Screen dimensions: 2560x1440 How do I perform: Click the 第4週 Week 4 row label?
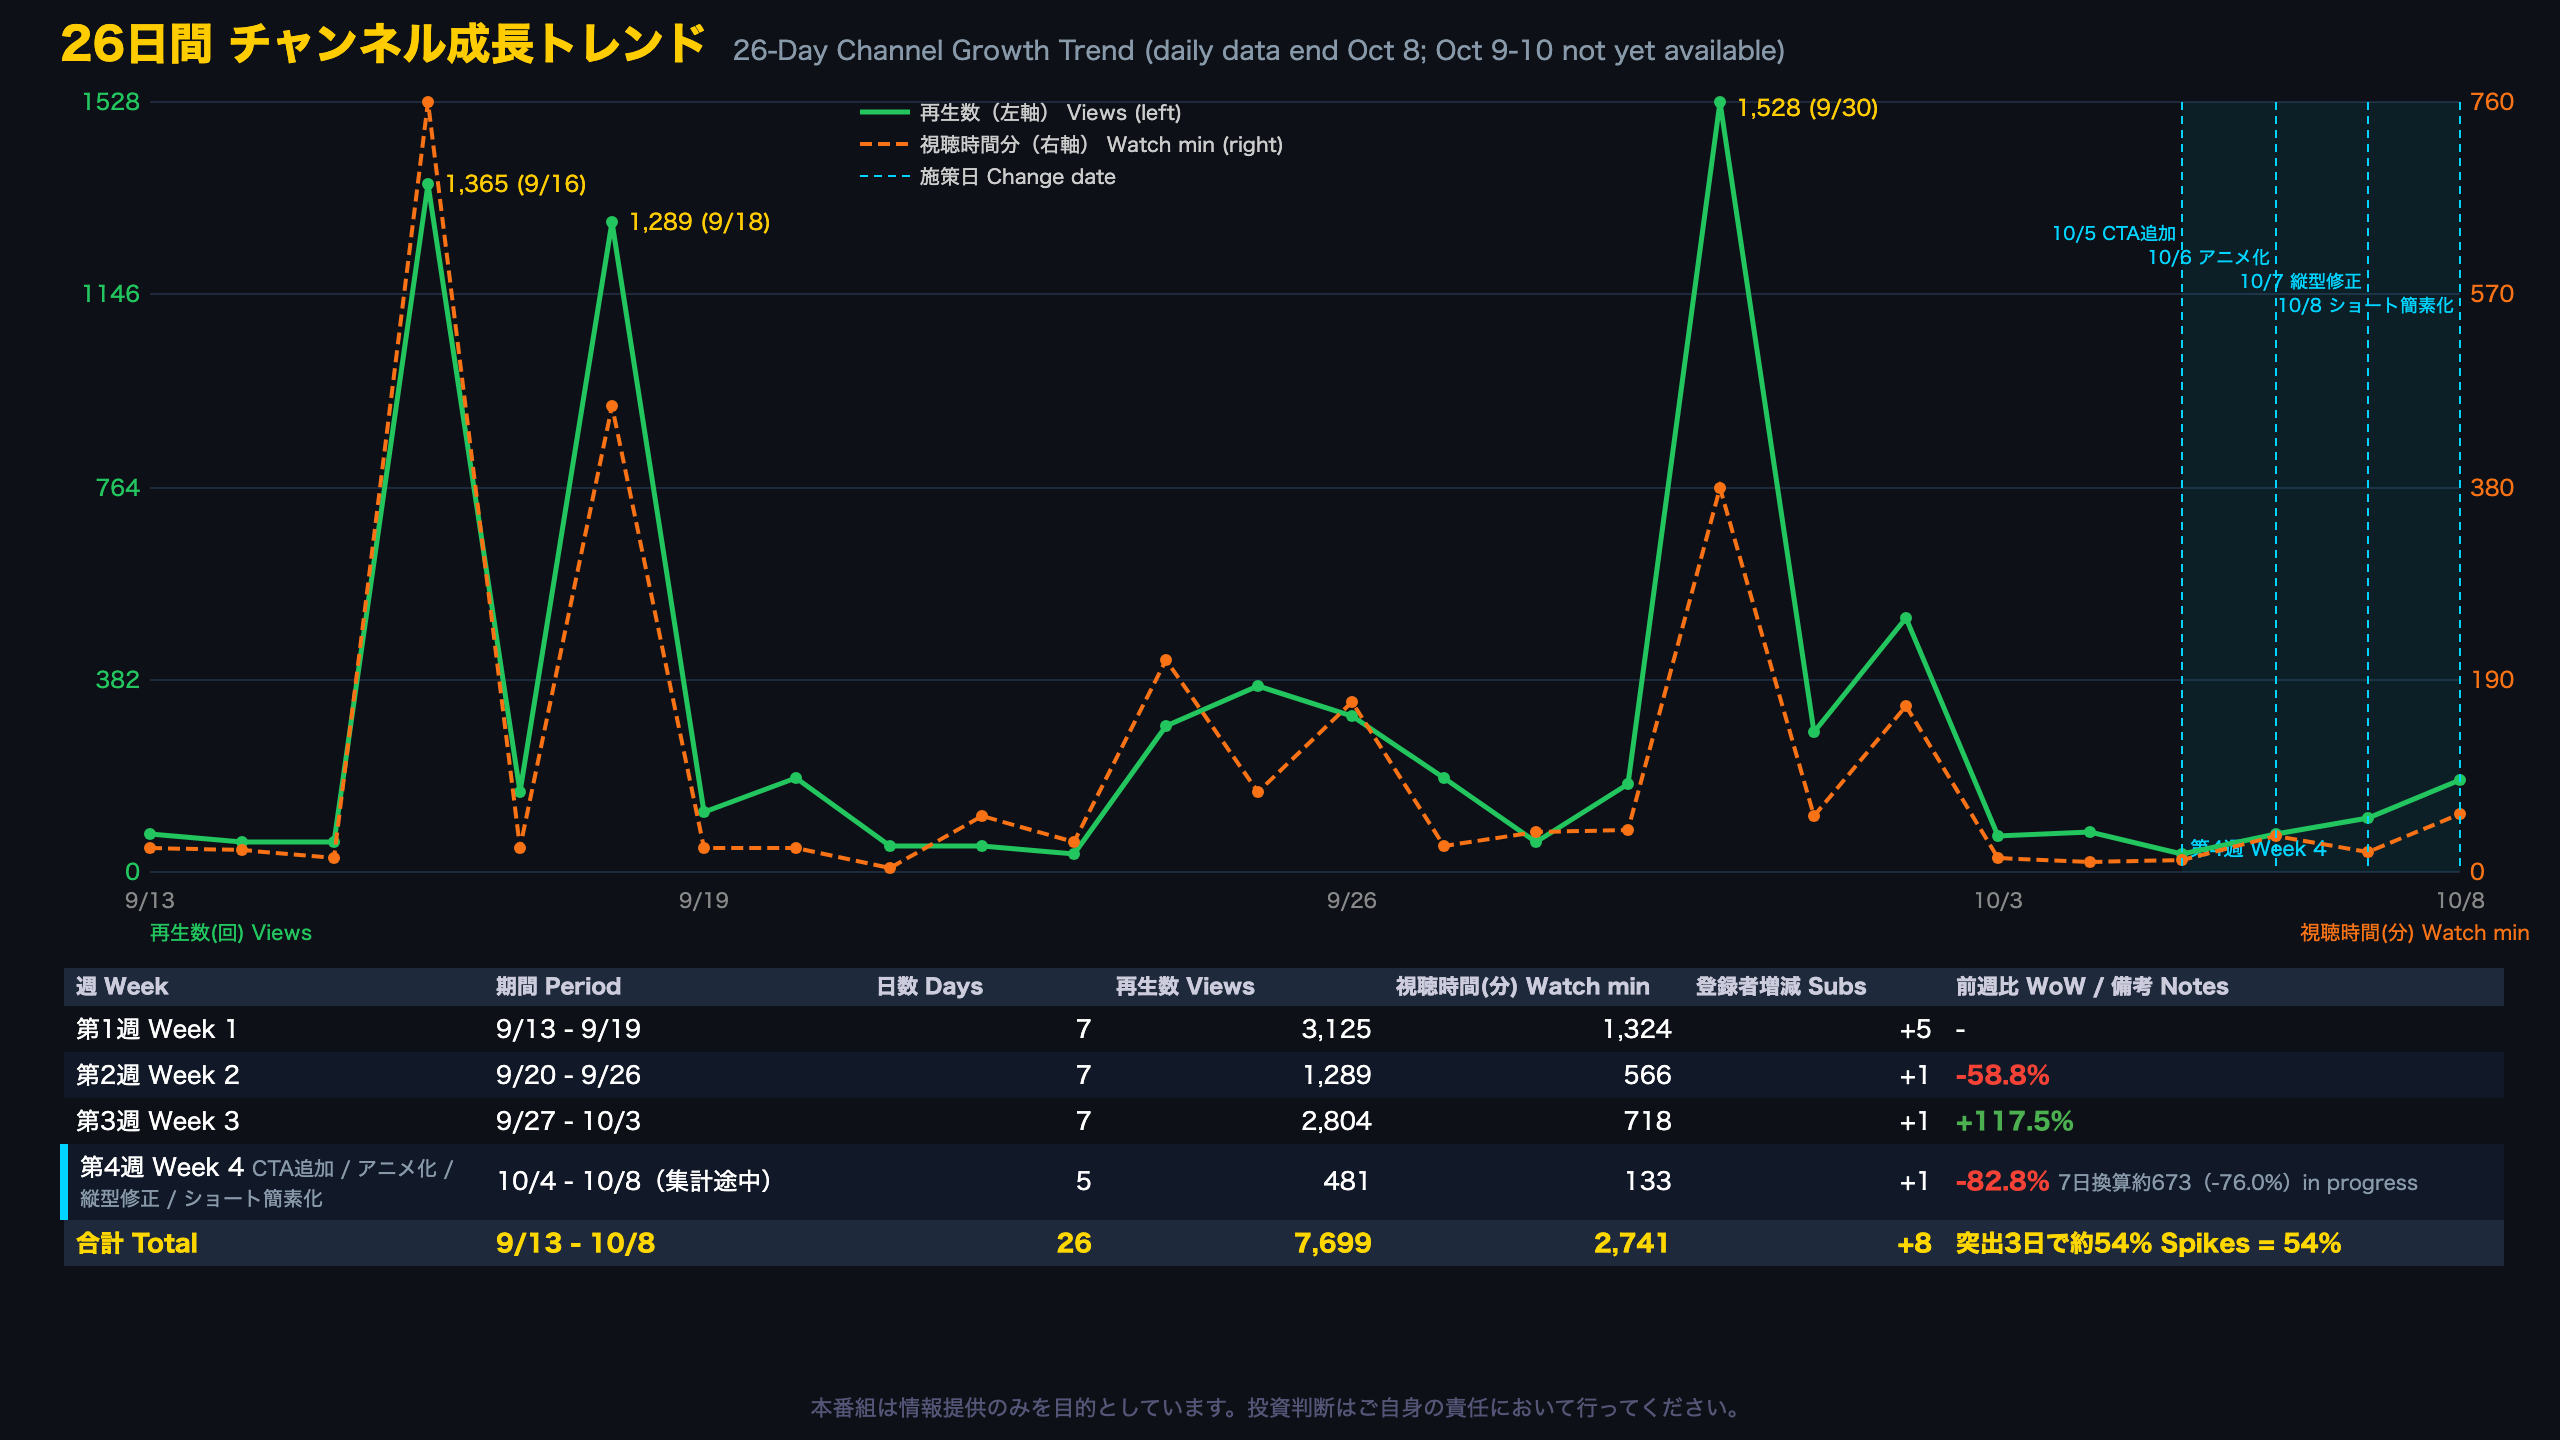(162, 1167)
